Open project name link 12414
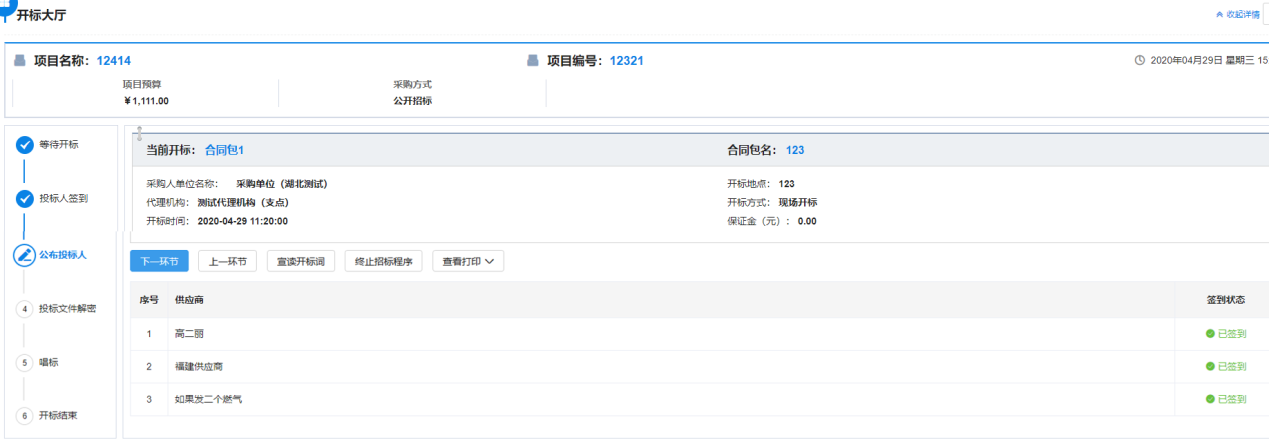This screenshot has width=1269, height=442. pyautogui.click(x=114, y=60)
